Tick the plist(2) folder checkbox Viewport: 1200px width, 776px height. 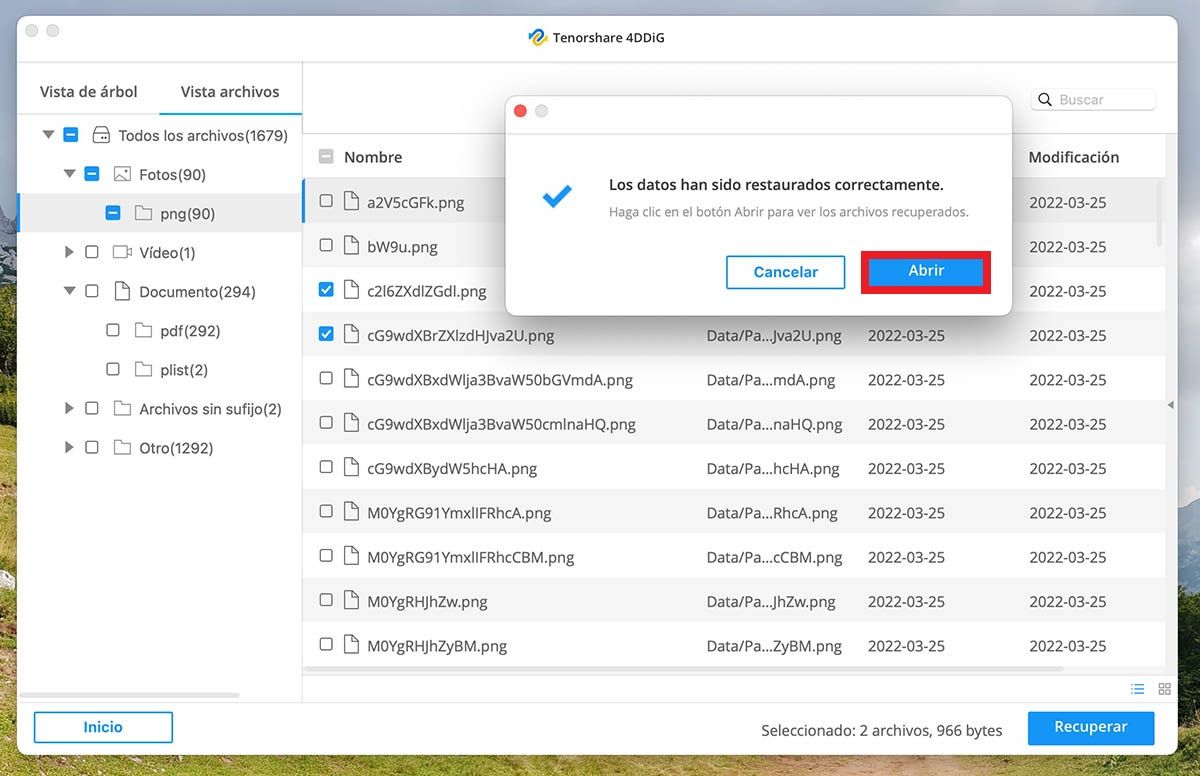point(113,370)
